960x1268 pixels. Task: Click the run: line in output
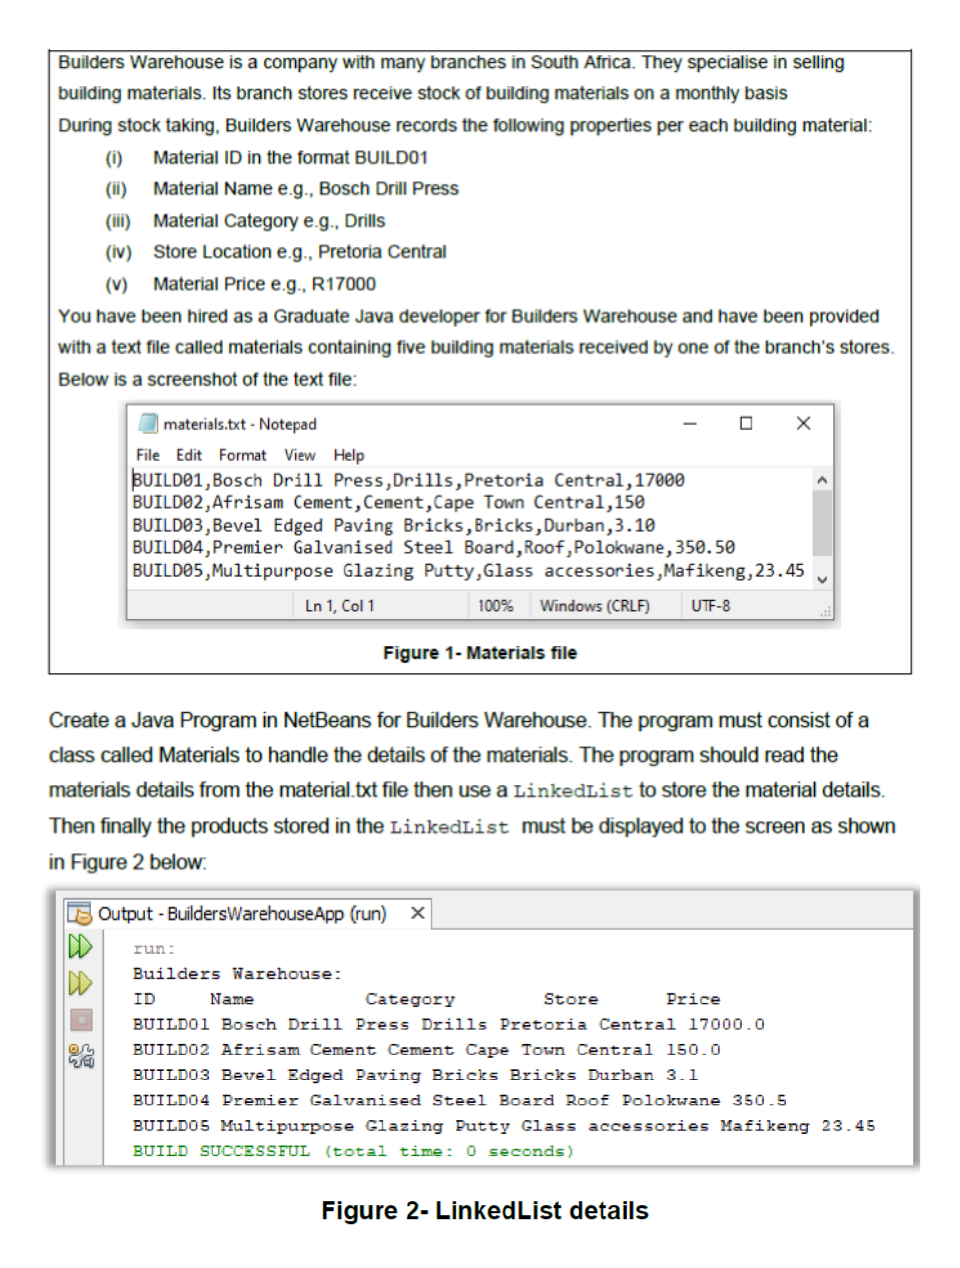point(154,948)
